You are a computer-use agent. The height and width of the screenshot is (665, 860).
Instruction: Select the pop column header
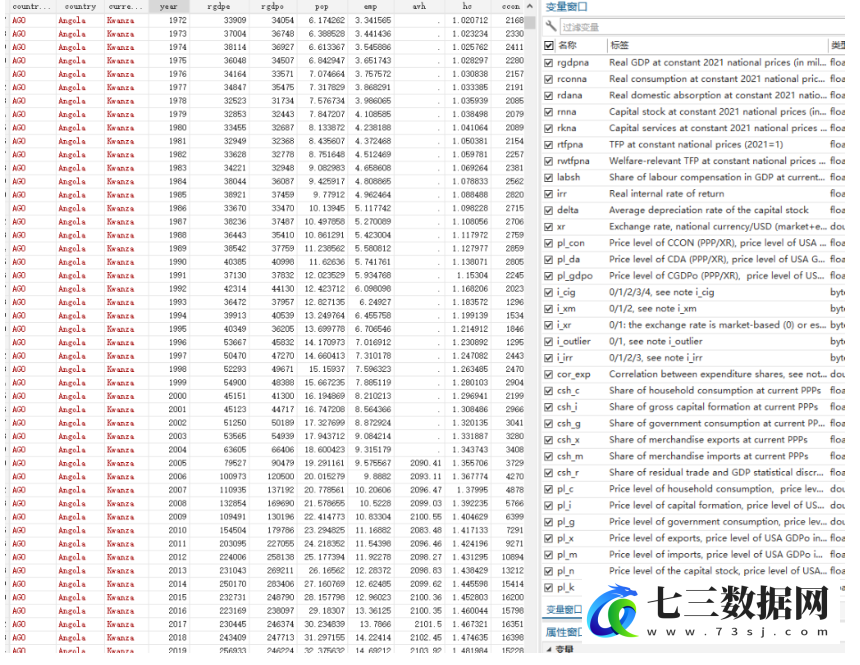[322, 7]
